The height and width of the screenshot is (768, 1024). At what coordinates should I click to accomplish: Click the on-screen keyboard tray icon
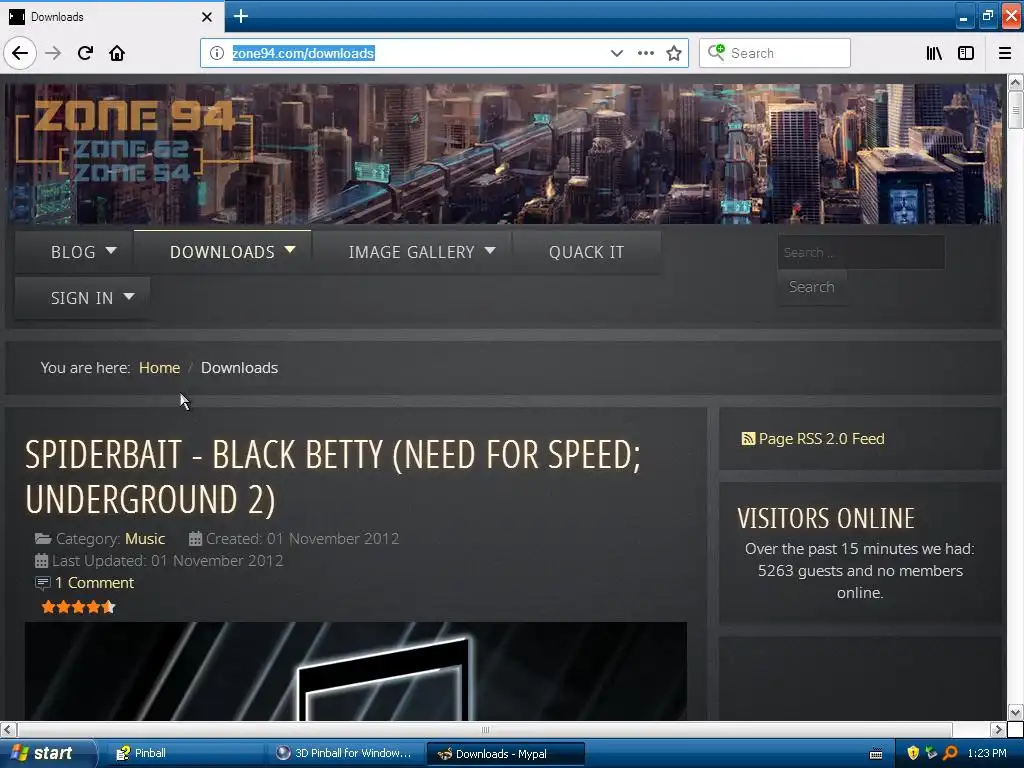(876, 754)
